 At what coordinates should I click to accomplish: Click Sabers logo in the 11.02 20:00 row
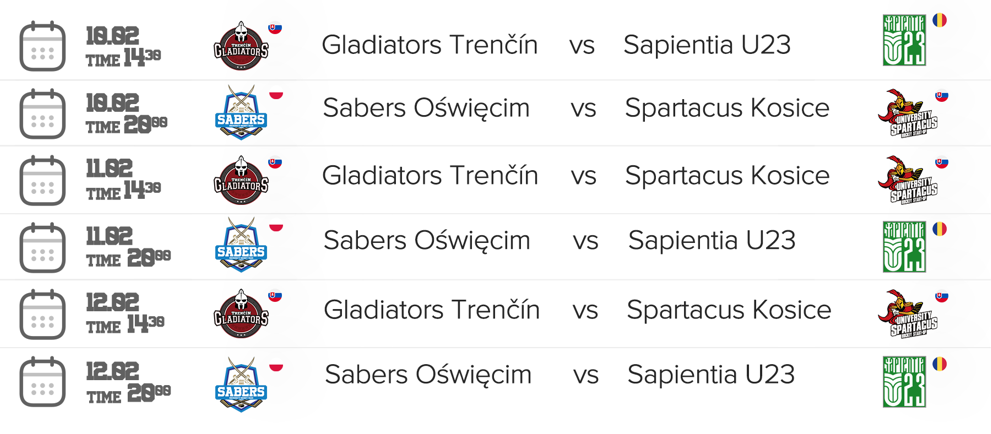pos(242,244)
